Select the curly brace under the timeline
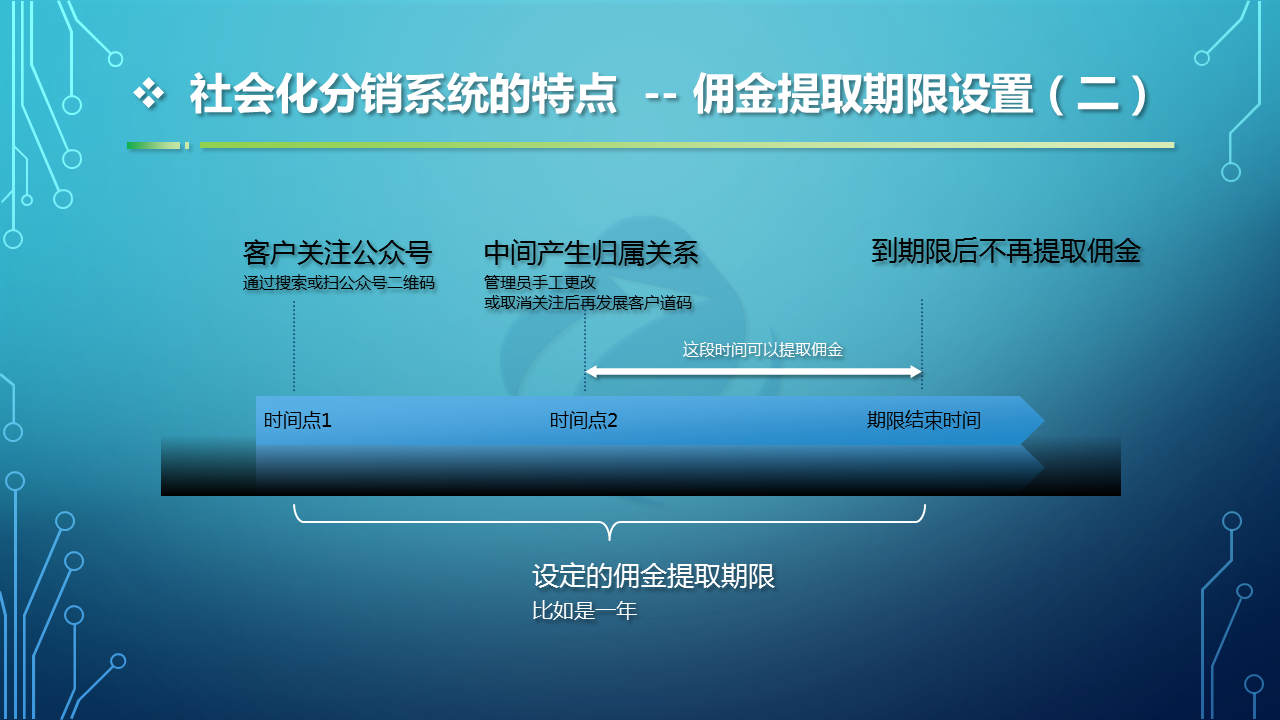The image size is (1280, 720). [x=609, y=519]
